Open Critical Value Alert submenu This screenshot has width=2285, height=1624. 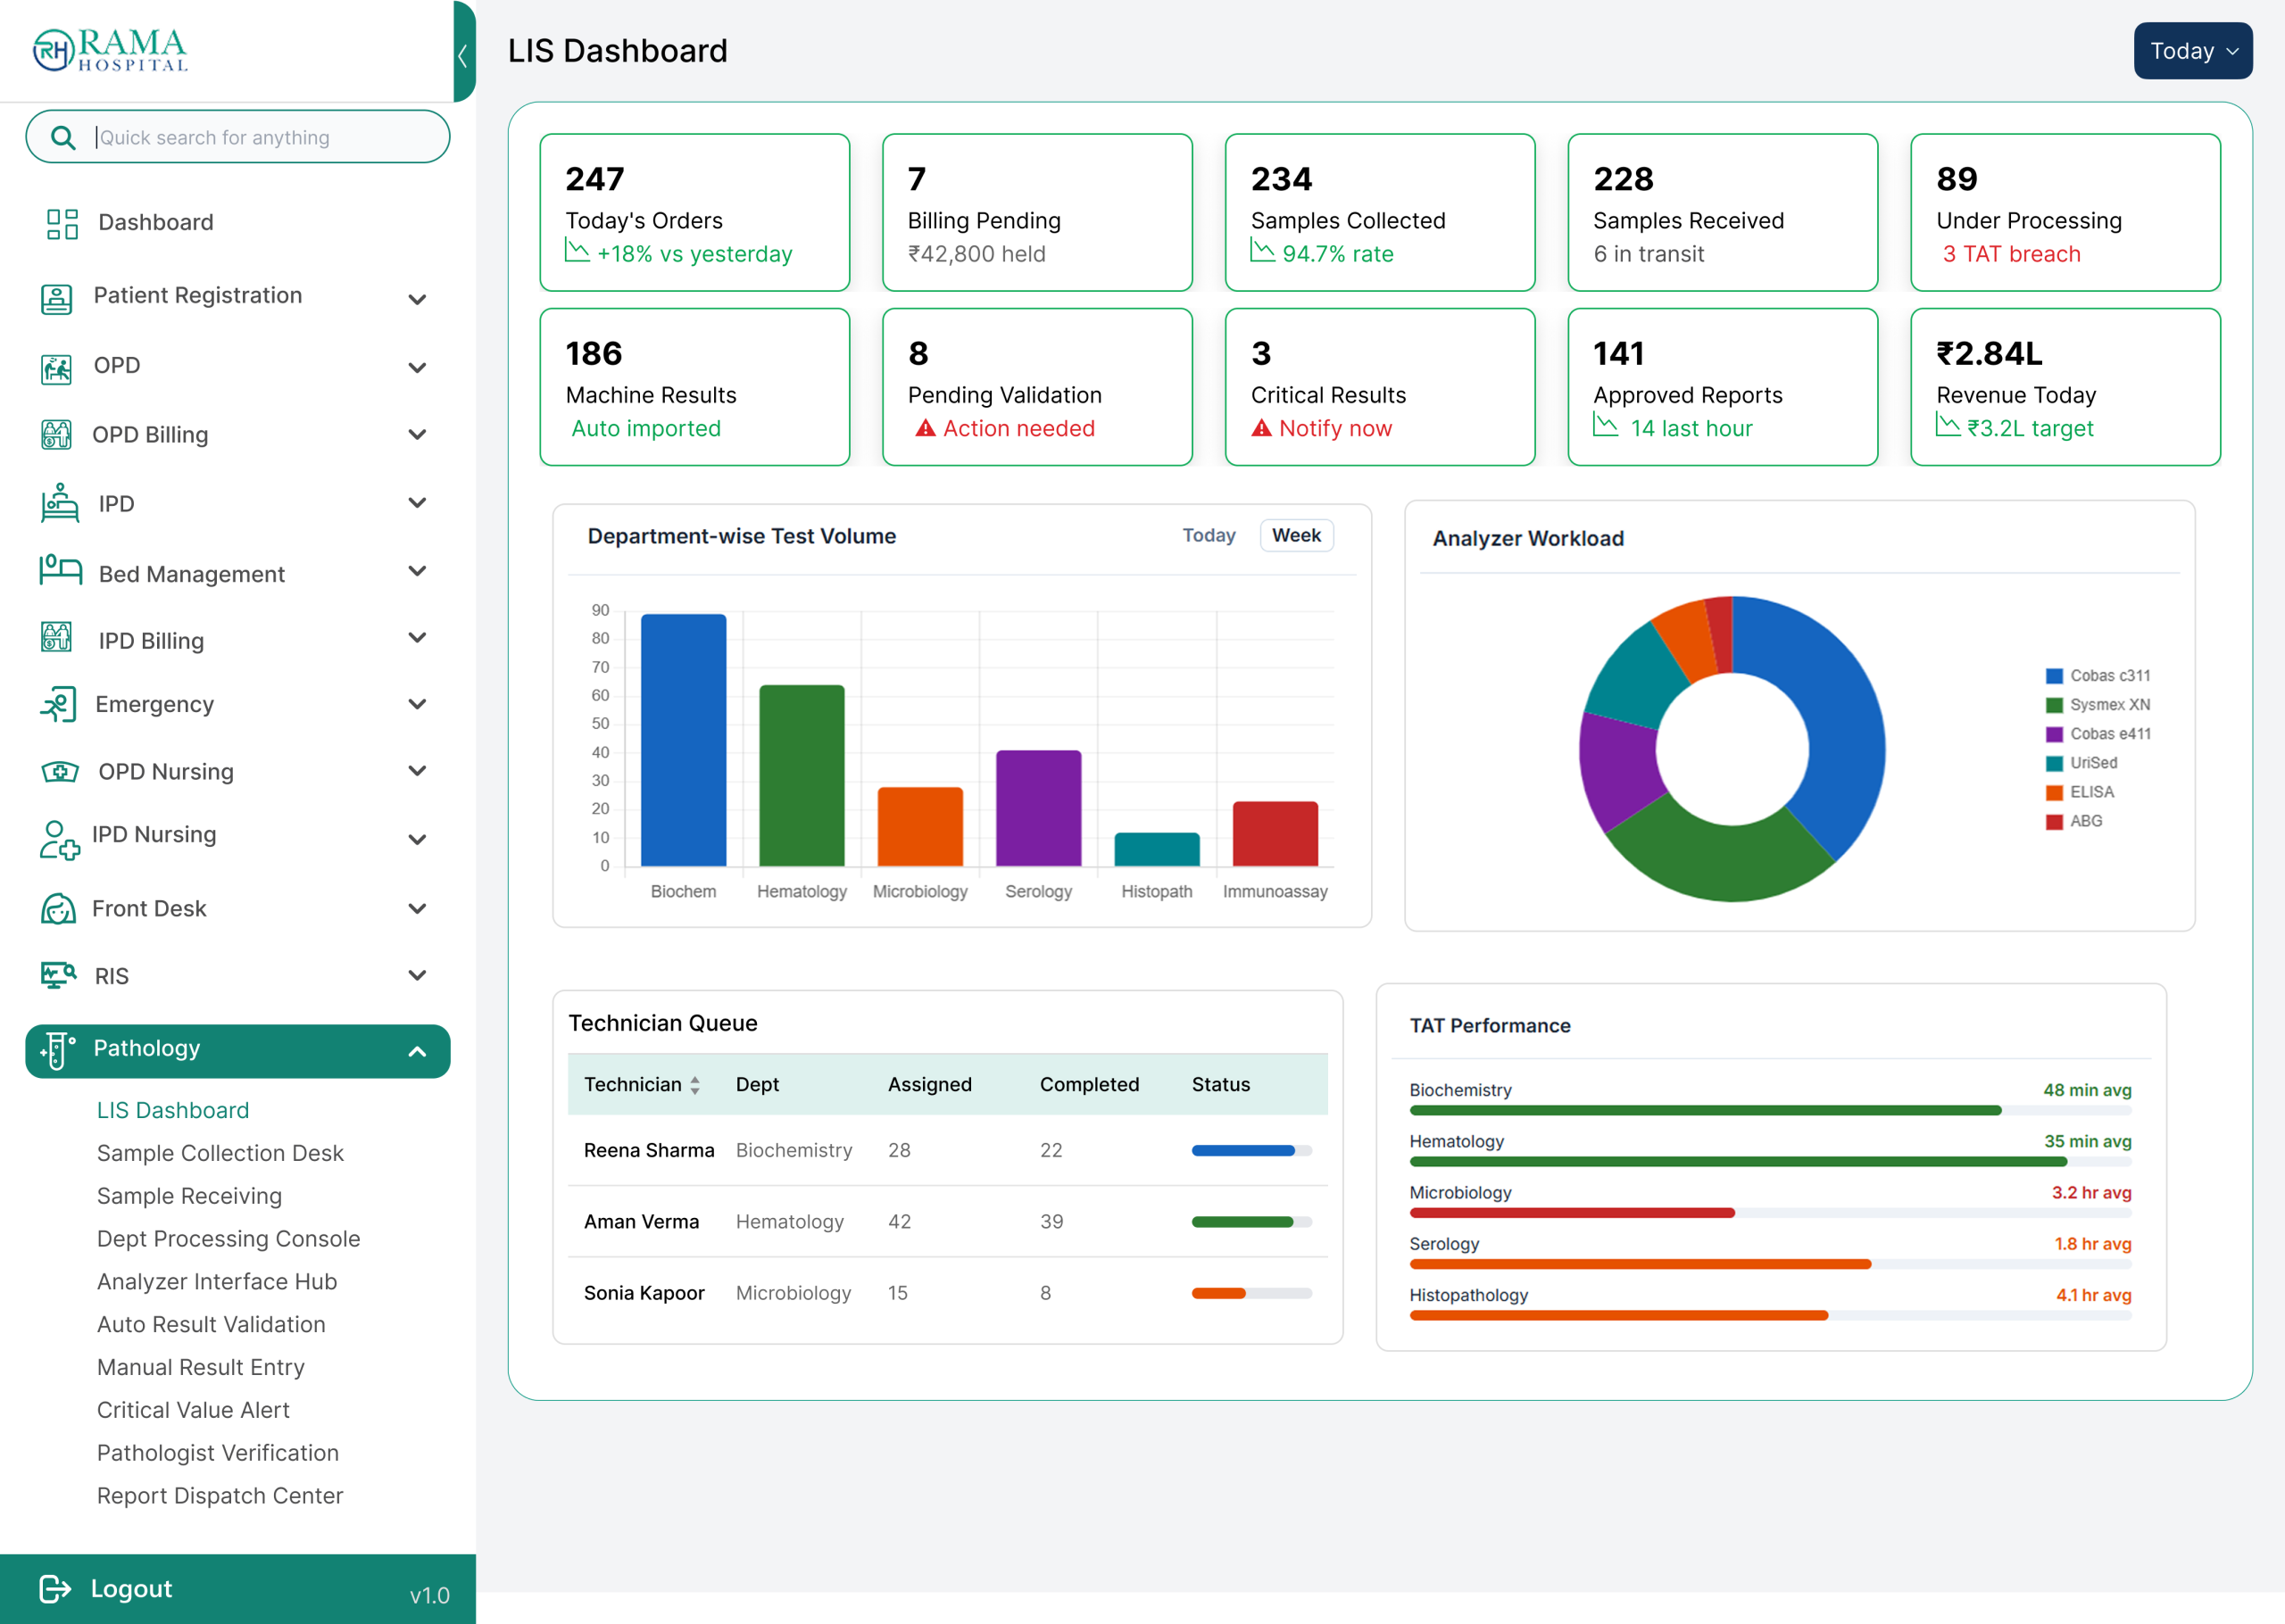point(193,1410)
